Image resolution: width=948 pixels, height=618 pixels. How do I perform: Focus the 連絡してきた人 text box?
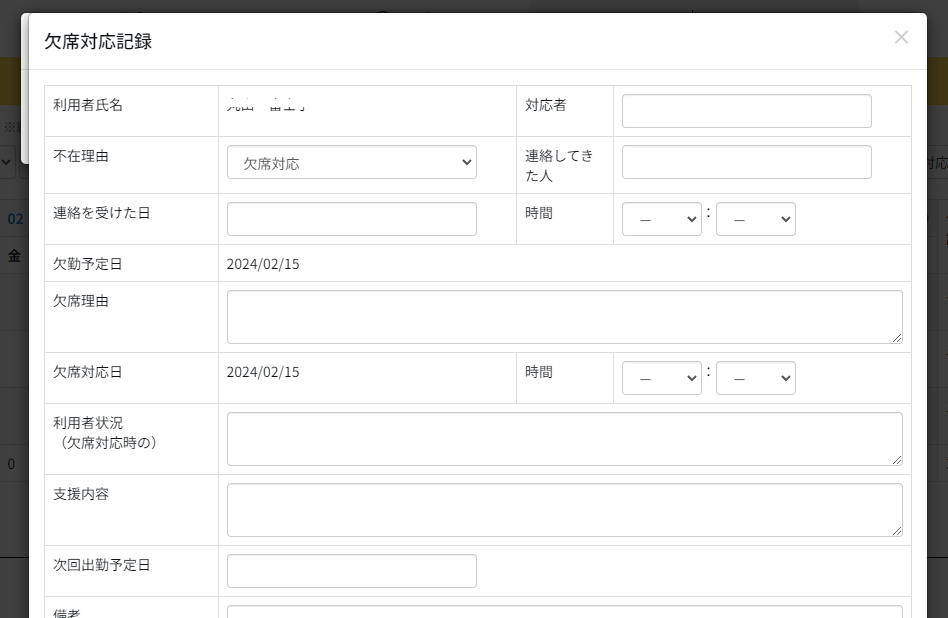point(746,162)
